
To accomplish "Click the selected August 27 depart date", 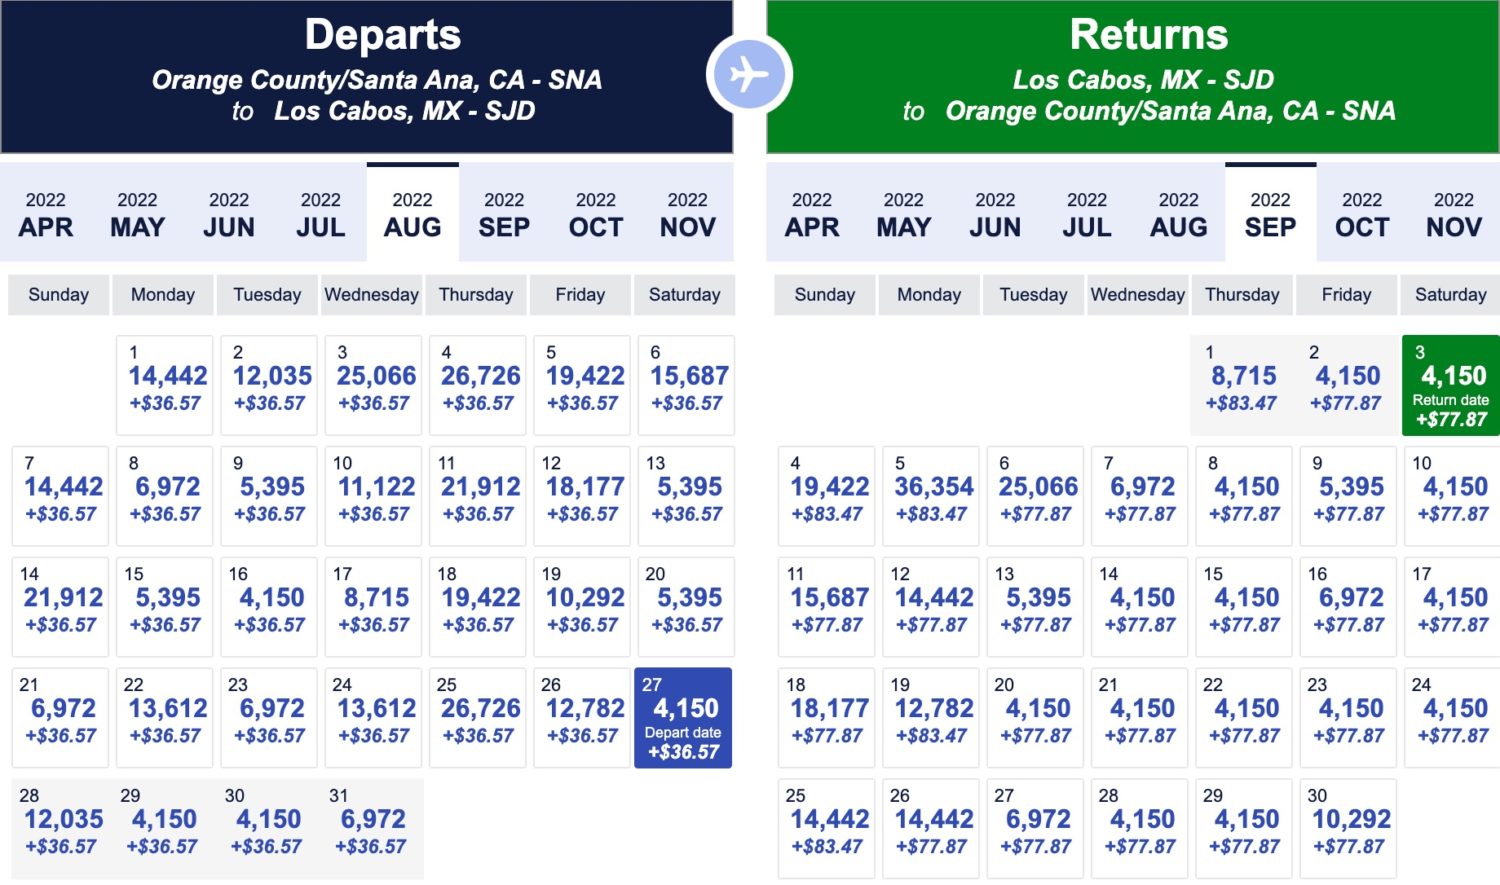I will (x=684, y=717).
